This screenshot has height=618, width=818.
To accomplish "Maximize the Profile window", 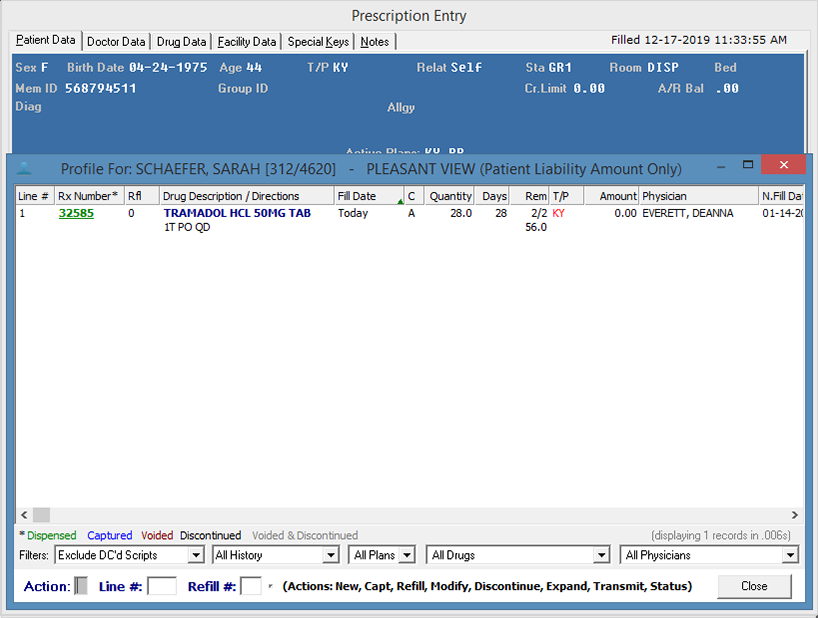I will coord(747,165).
